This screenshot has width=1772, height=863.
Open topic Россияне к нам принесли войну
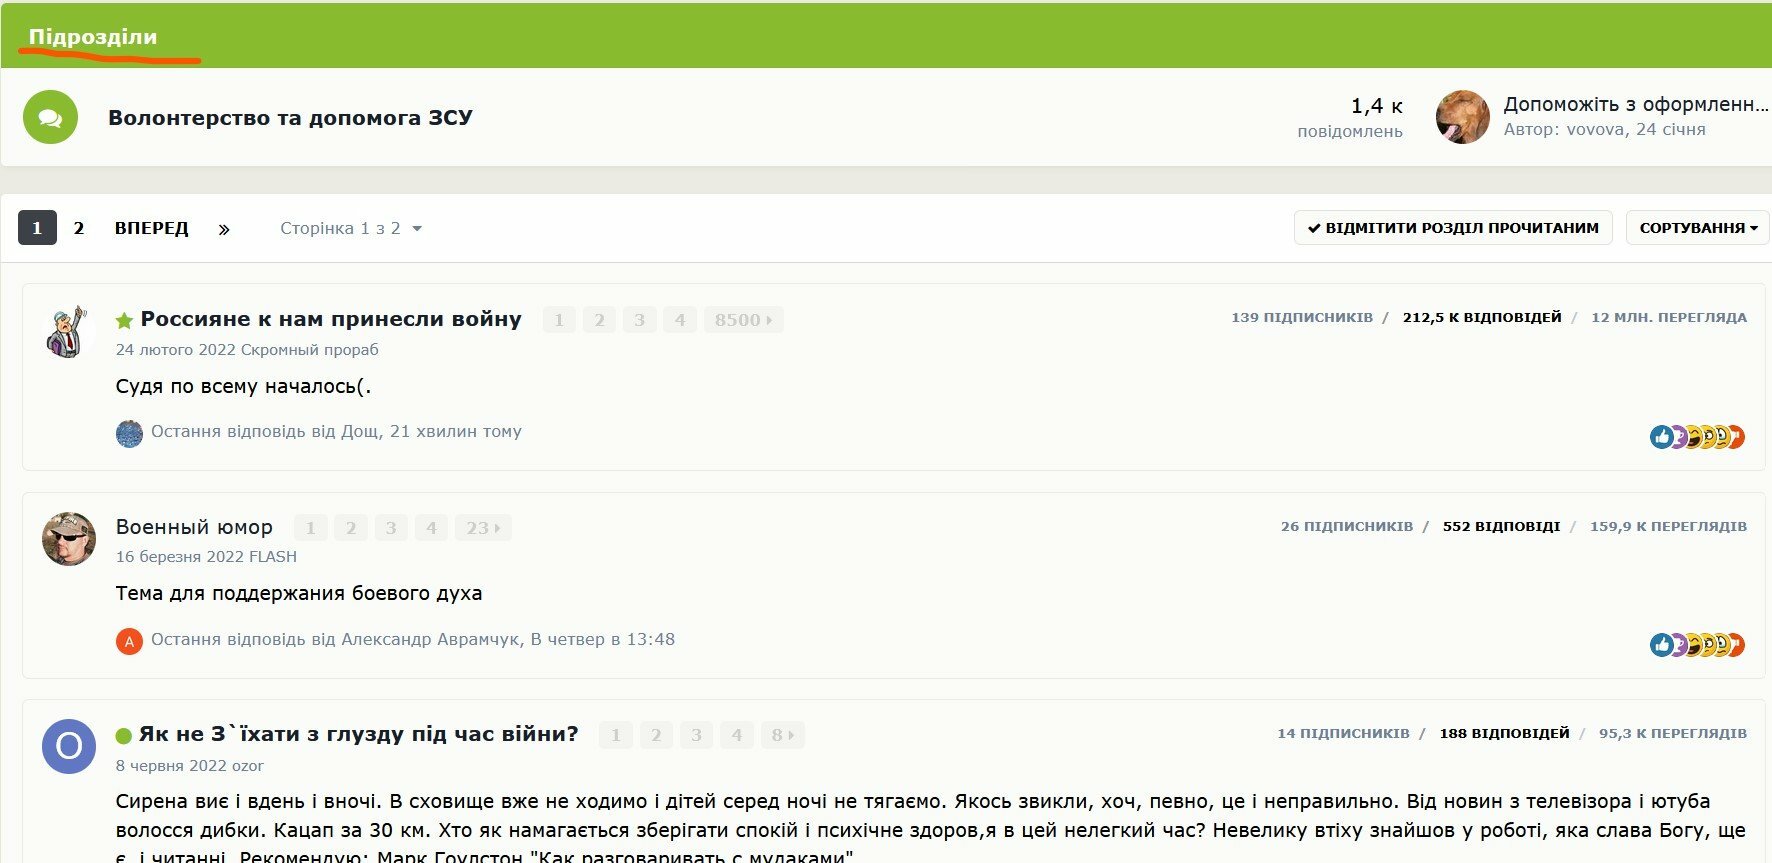point(331,319)
